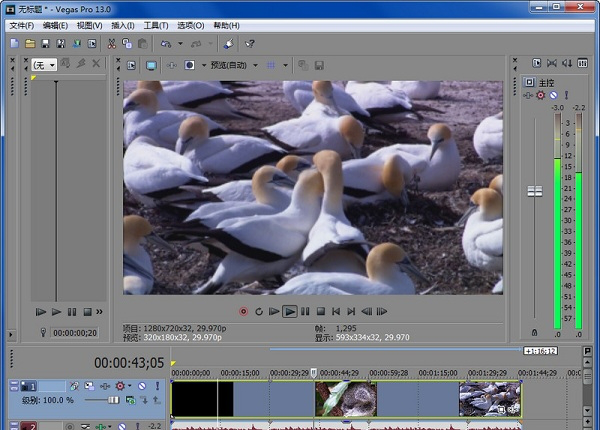The image size is (600, 447).
Task: Open preview window project properties icon
Action: point(131,65)
